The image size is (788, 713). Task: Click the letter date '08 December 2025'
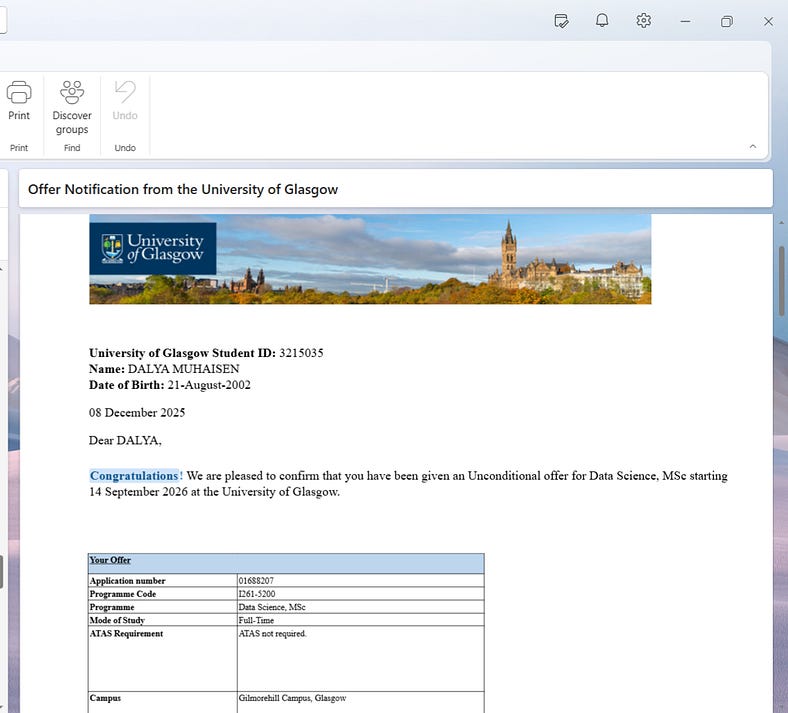[x=137, y=413]
